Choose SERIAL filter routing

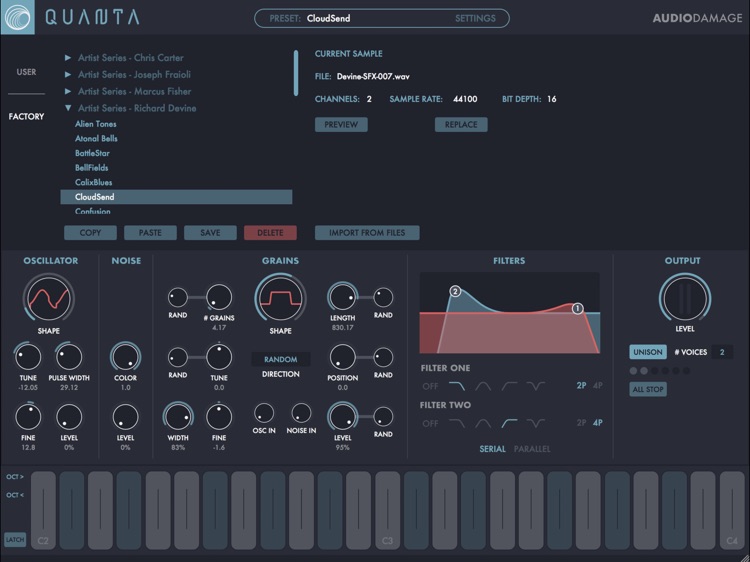[492, 449]
